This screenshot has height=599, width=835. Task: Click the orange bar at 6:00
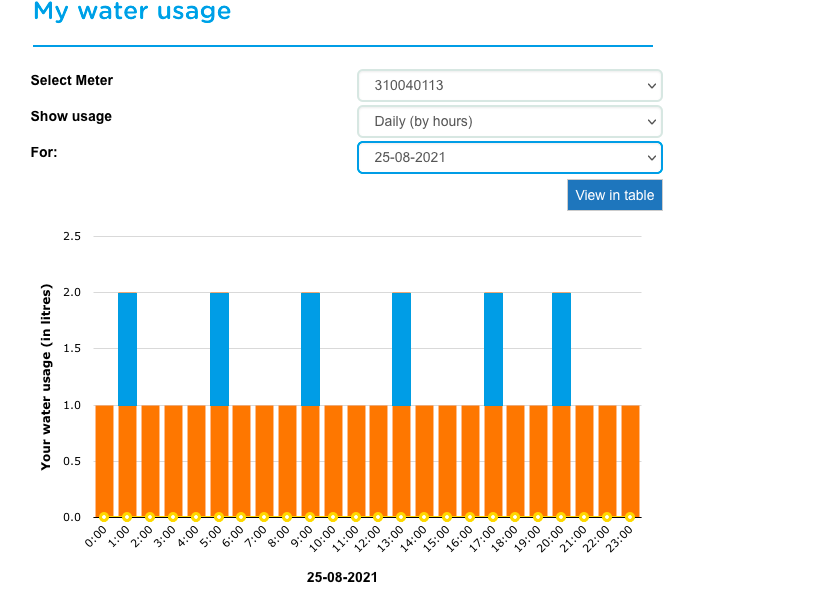coord(241,461)
